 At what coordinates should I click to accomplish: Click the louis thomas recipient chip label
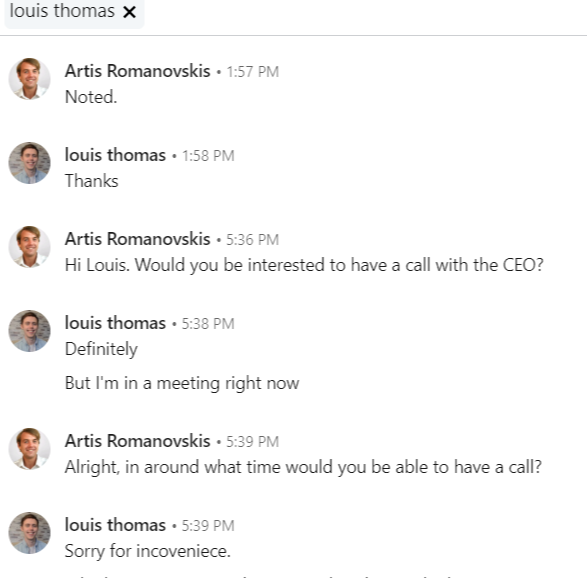(62, 11)
